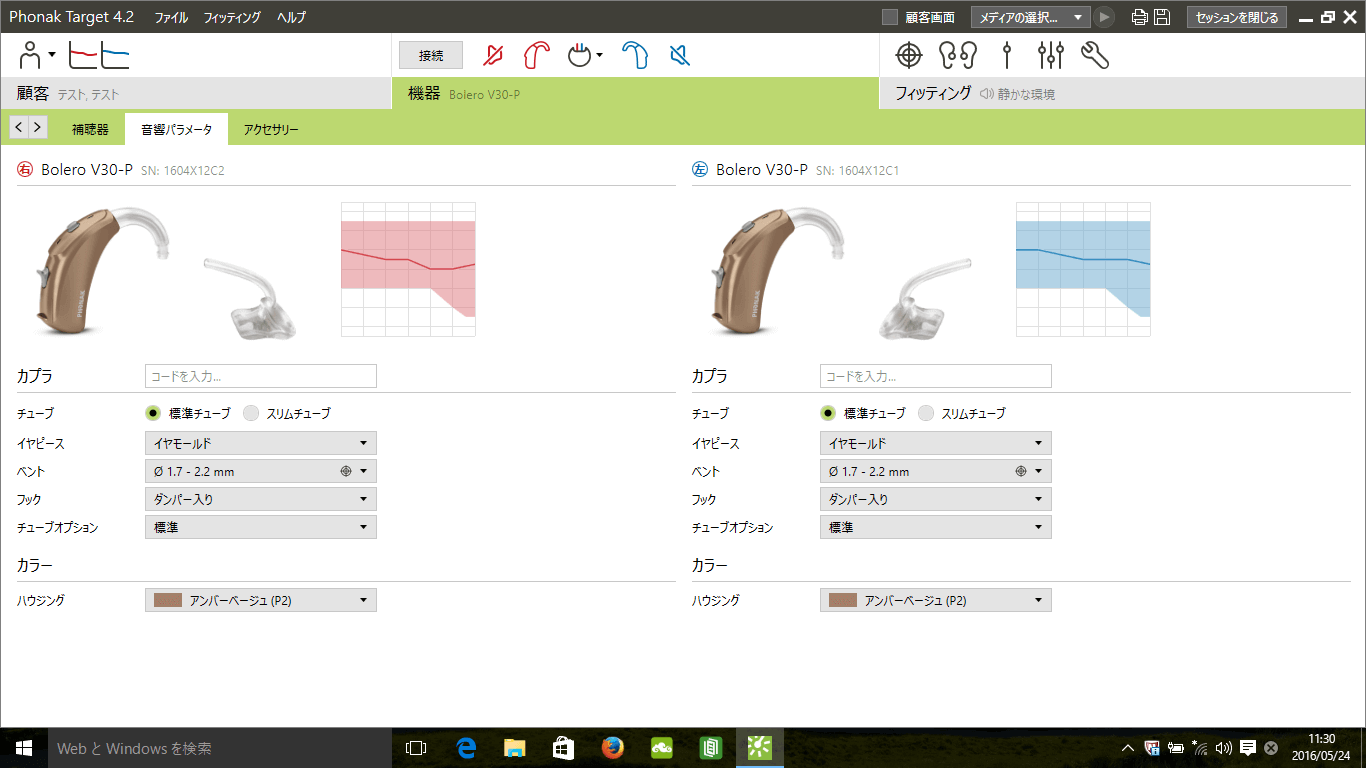Click the セッションを閉じる button
This screenshot has height=768, width=1366.
point(1237,17)
